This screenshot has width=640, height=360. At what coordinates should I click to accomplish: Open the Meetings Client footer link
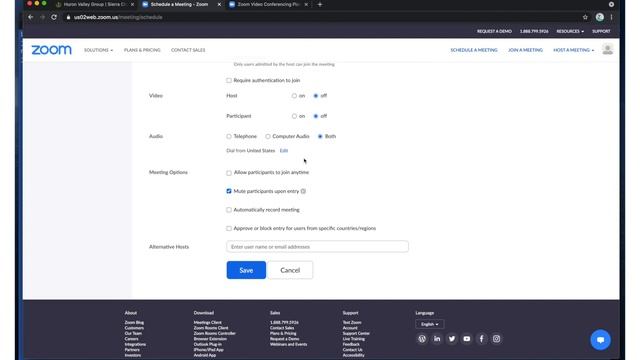[x=208, y=322]
